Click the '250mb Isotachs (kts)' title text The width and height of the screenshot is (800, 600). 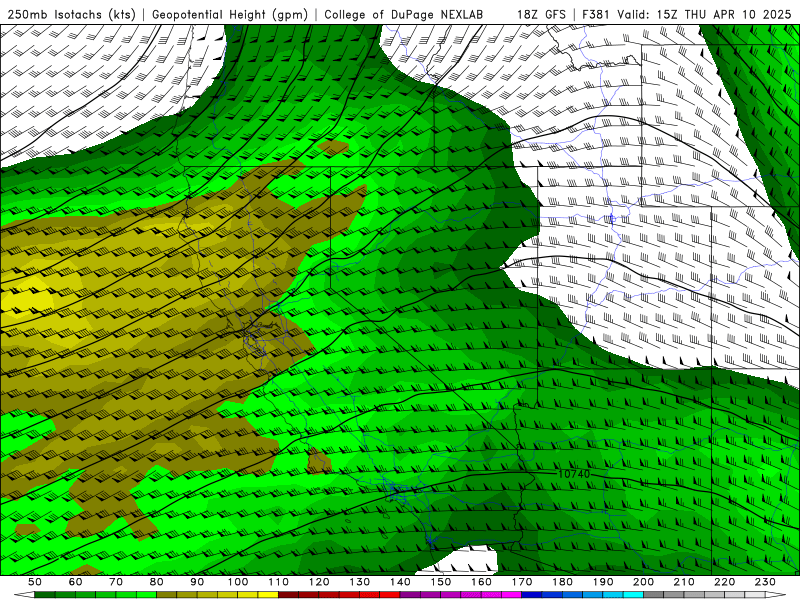[x=72, y=15]
